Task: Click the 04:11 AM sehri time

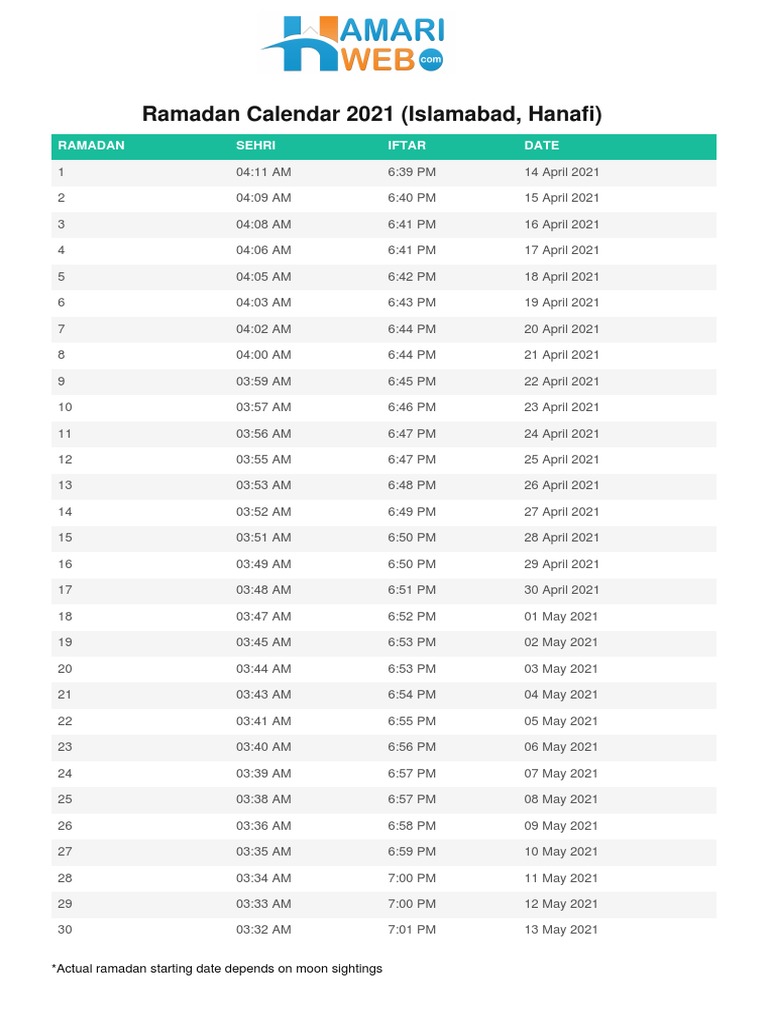Action: (263, 172)
